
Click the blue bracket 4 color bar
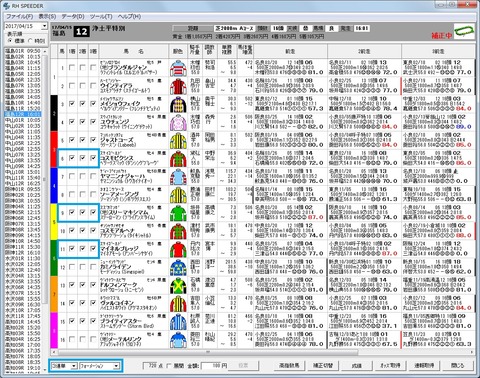click(x=54, y=186)
